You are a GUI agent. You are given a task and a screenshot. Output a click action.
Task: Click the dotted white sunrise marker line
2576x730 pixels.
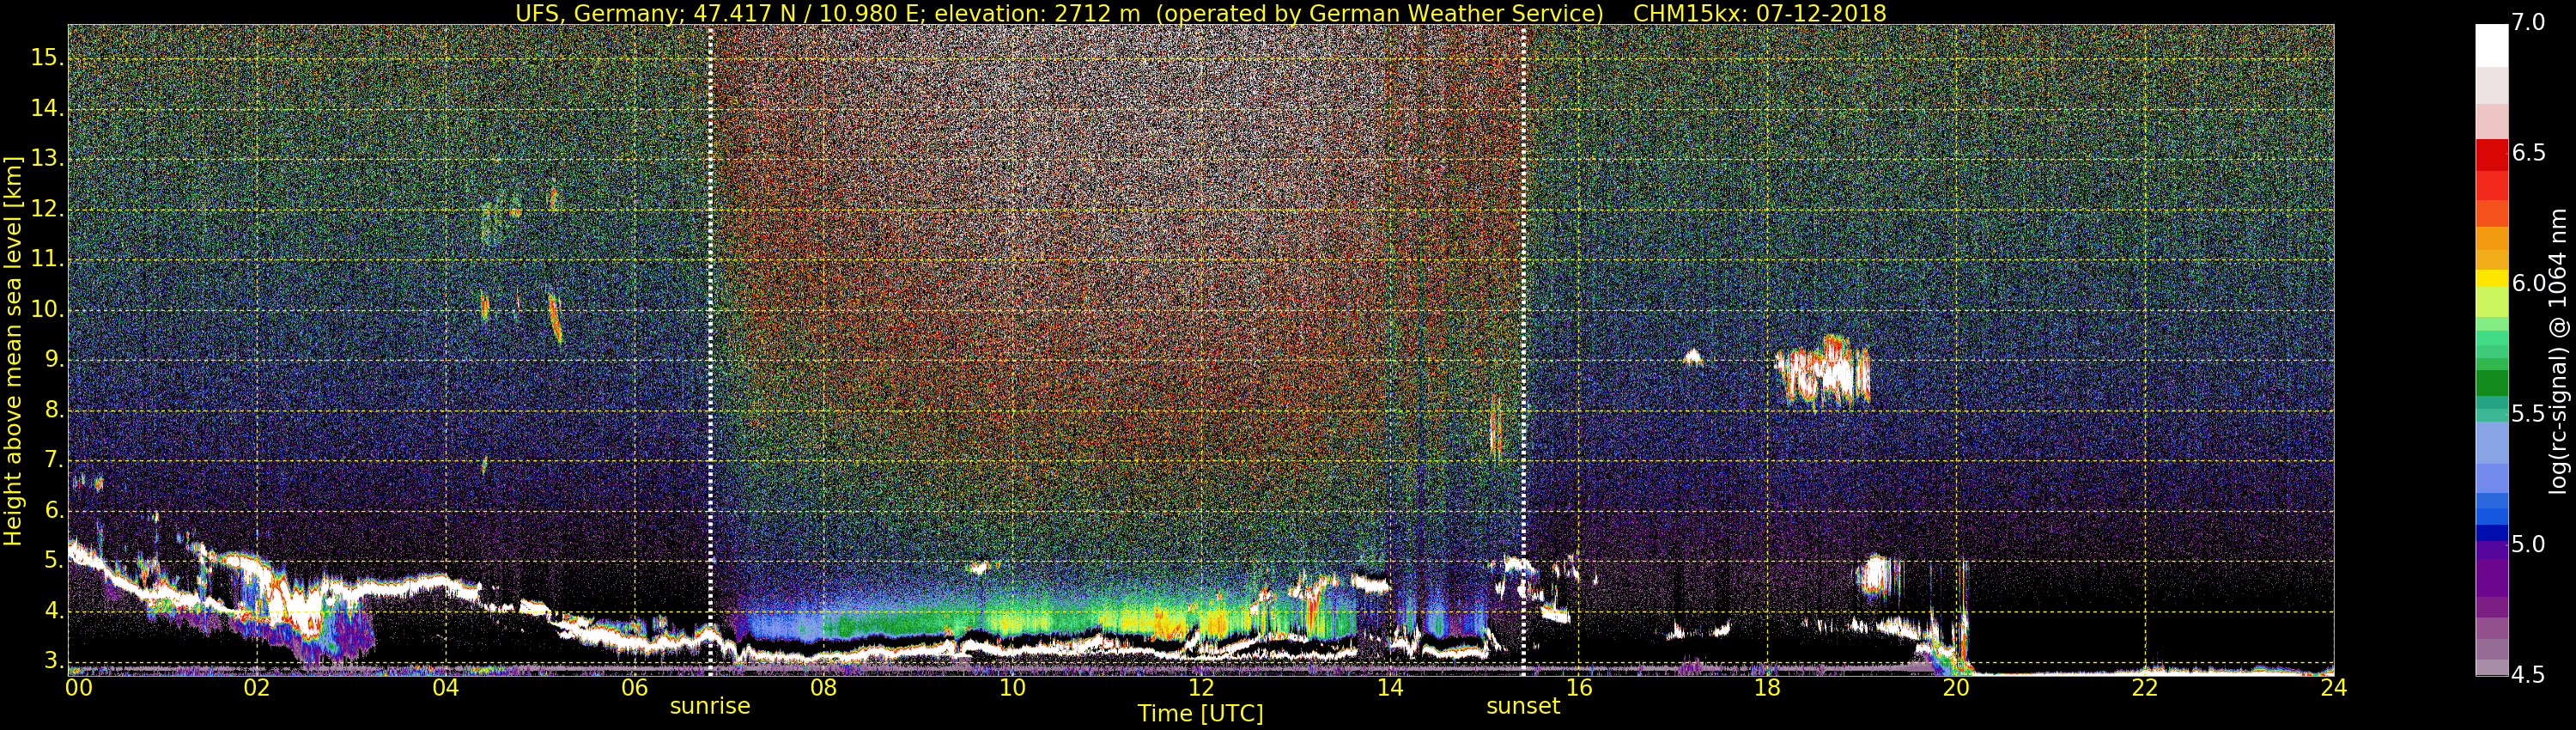710,350
